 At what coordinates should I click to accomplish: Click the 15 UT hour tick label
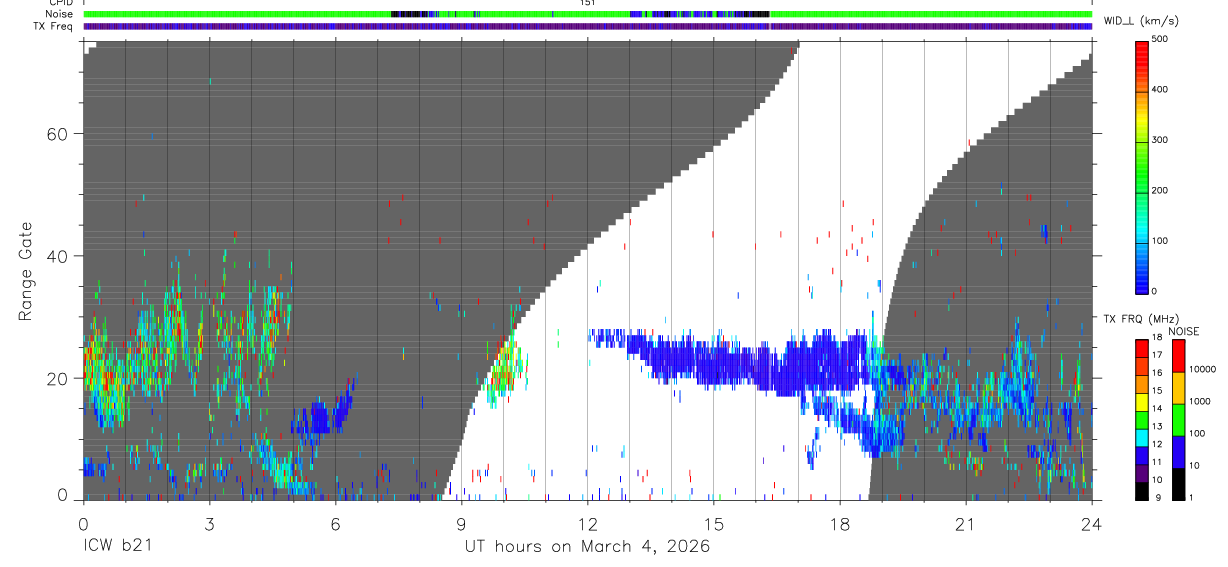coord(713,524)
